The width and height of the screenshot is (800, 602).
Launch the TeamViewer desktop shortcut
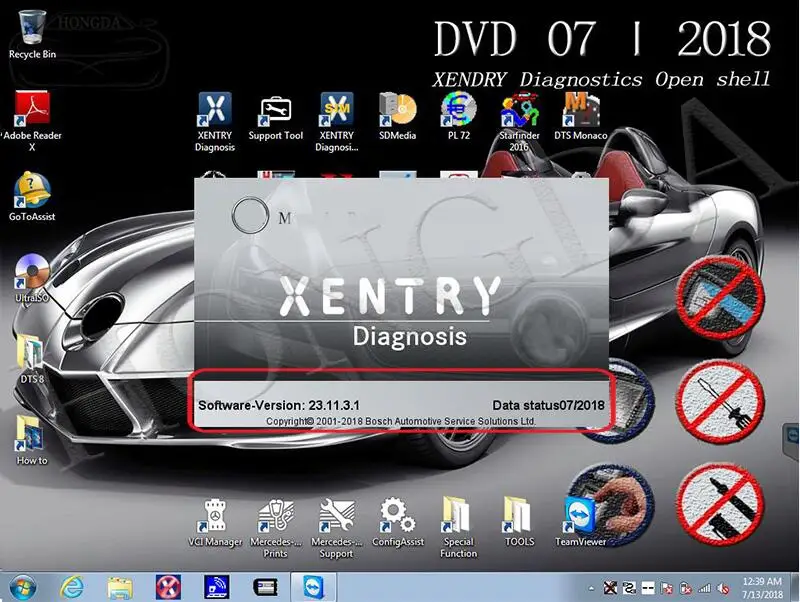pos(581,522)
